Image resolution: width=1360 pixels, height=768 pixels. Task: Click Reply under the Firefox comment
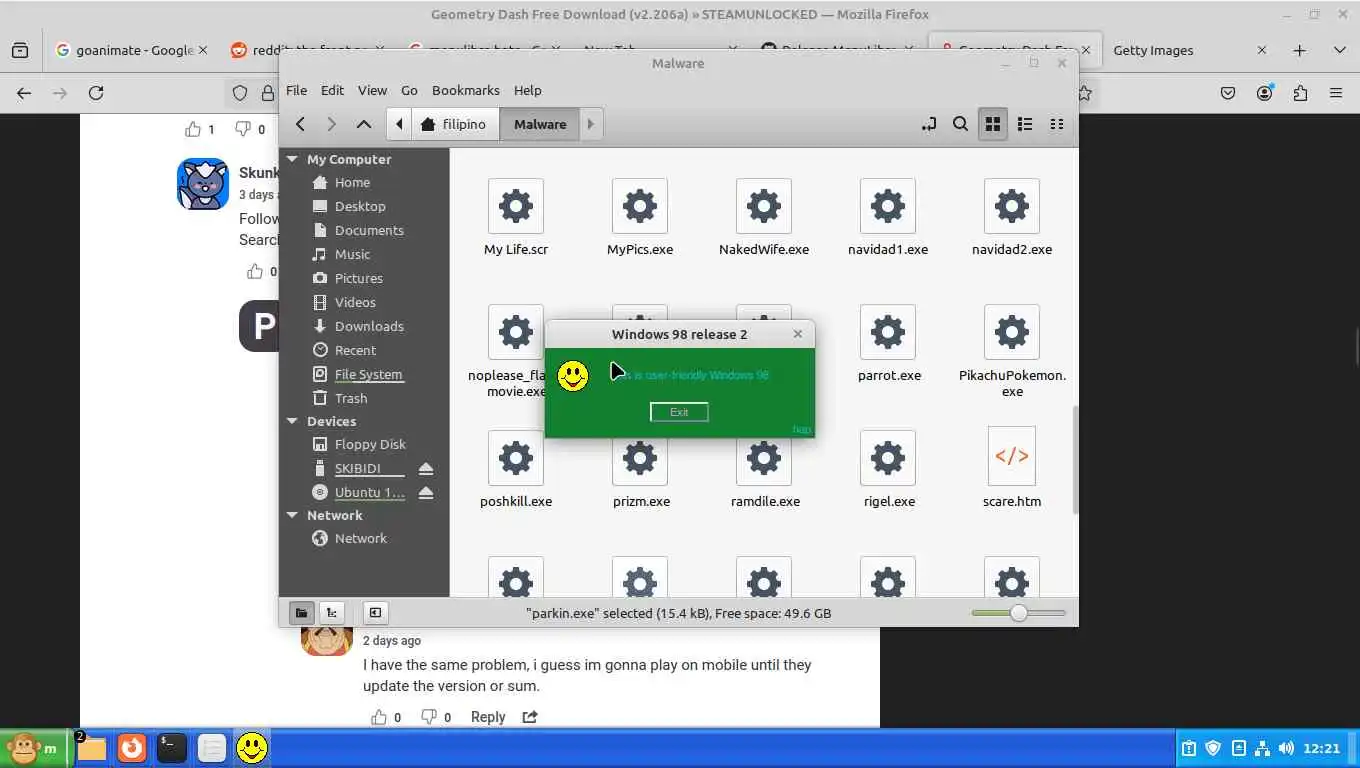pyautogui.click(x=488, y=717)
